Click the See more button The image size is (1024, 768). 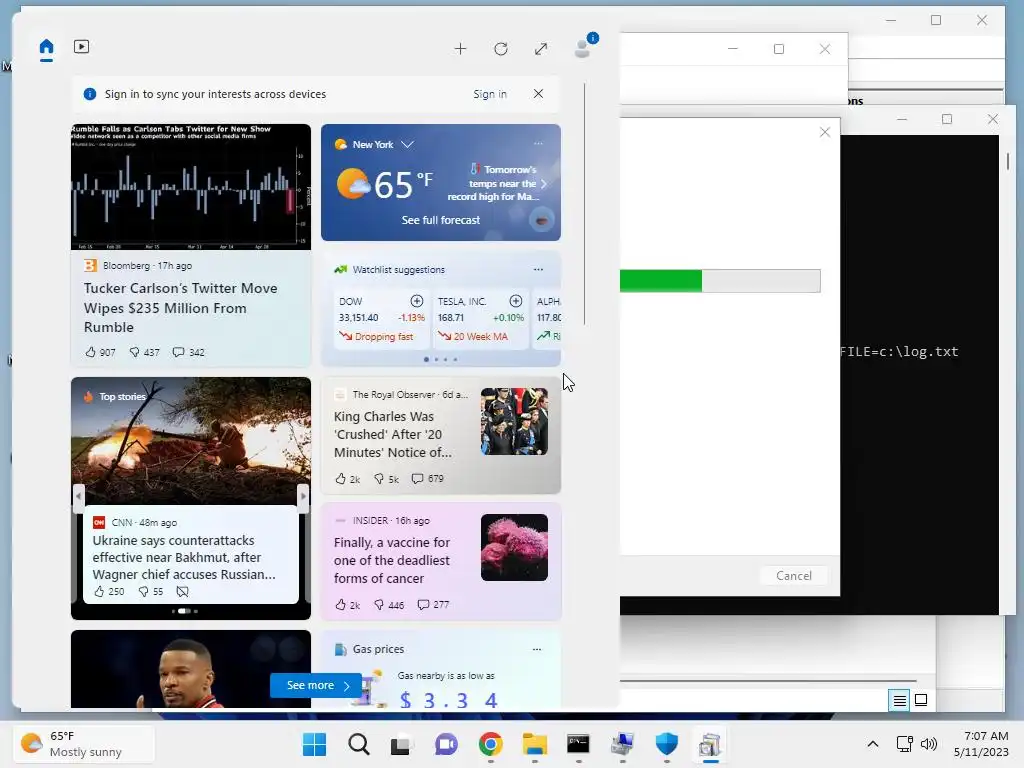(315, 685)
